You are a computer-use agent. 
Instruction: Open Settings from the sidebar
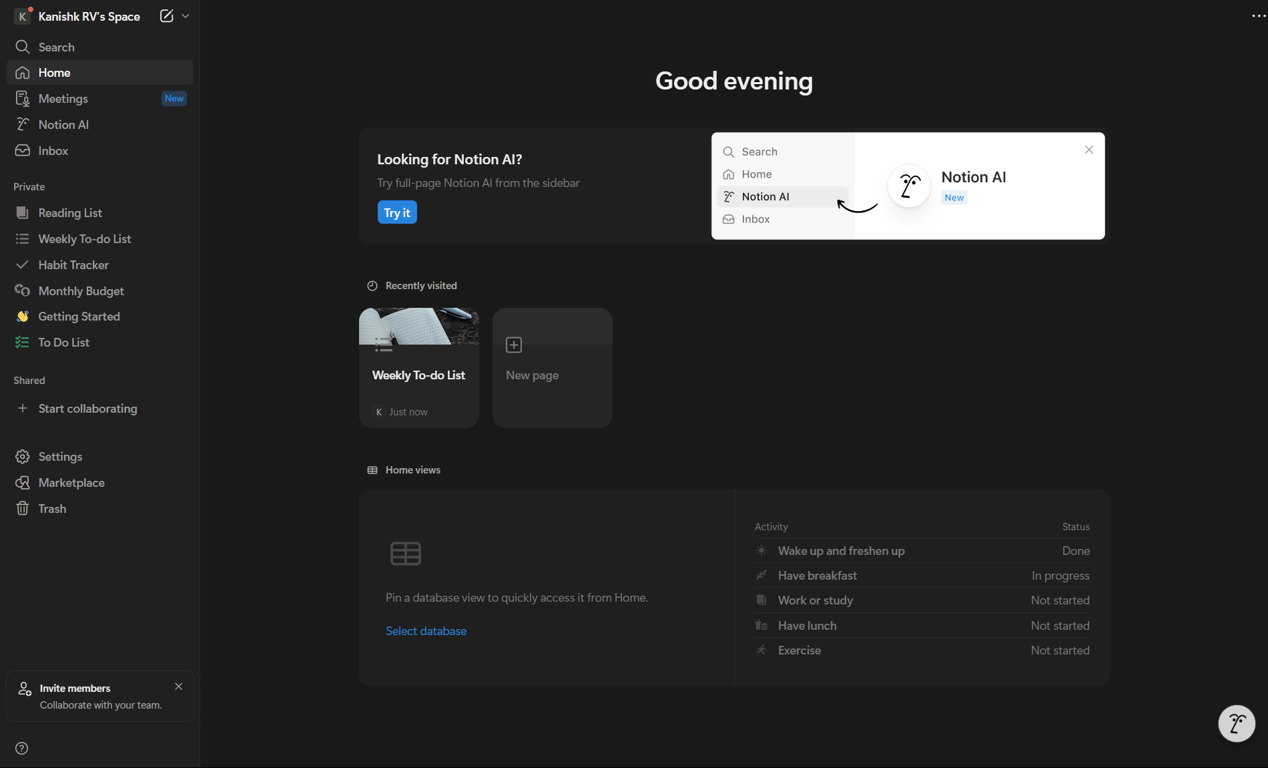100,457
